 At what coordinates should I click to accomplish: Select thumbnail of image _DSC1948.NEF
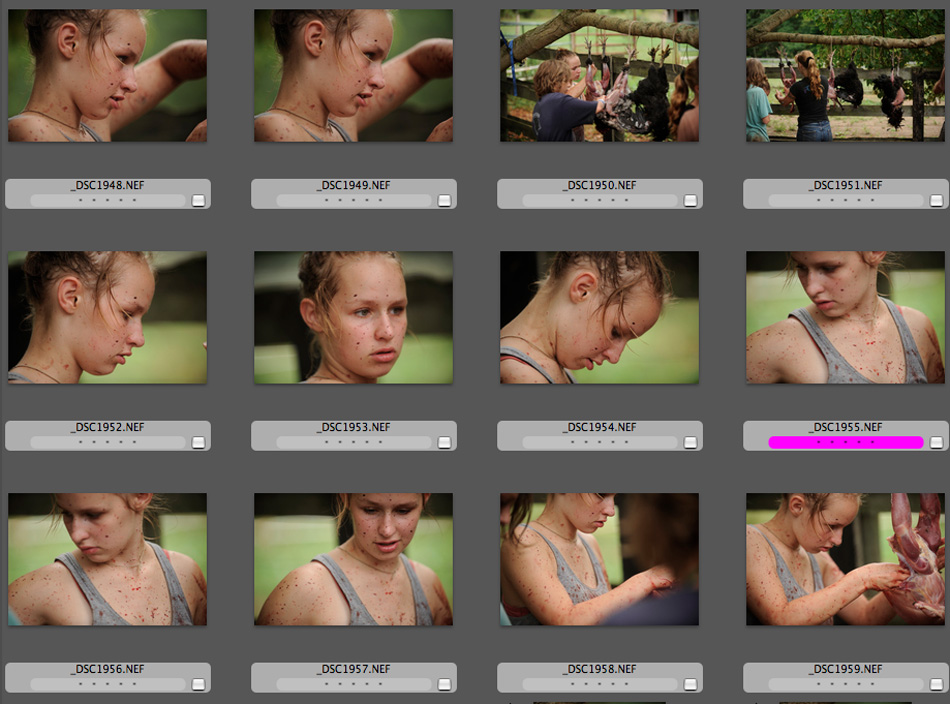107,76
